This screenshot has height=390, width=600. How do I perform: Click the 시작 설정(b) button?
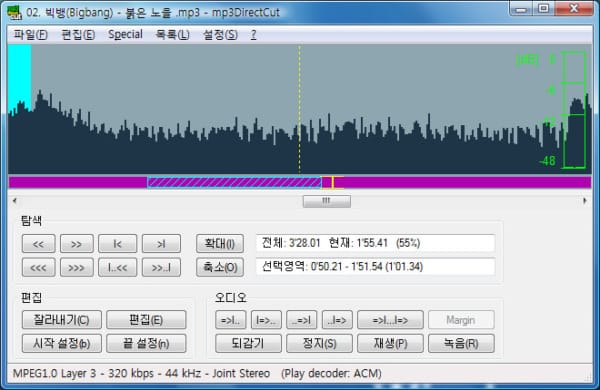tap(62, 343)
